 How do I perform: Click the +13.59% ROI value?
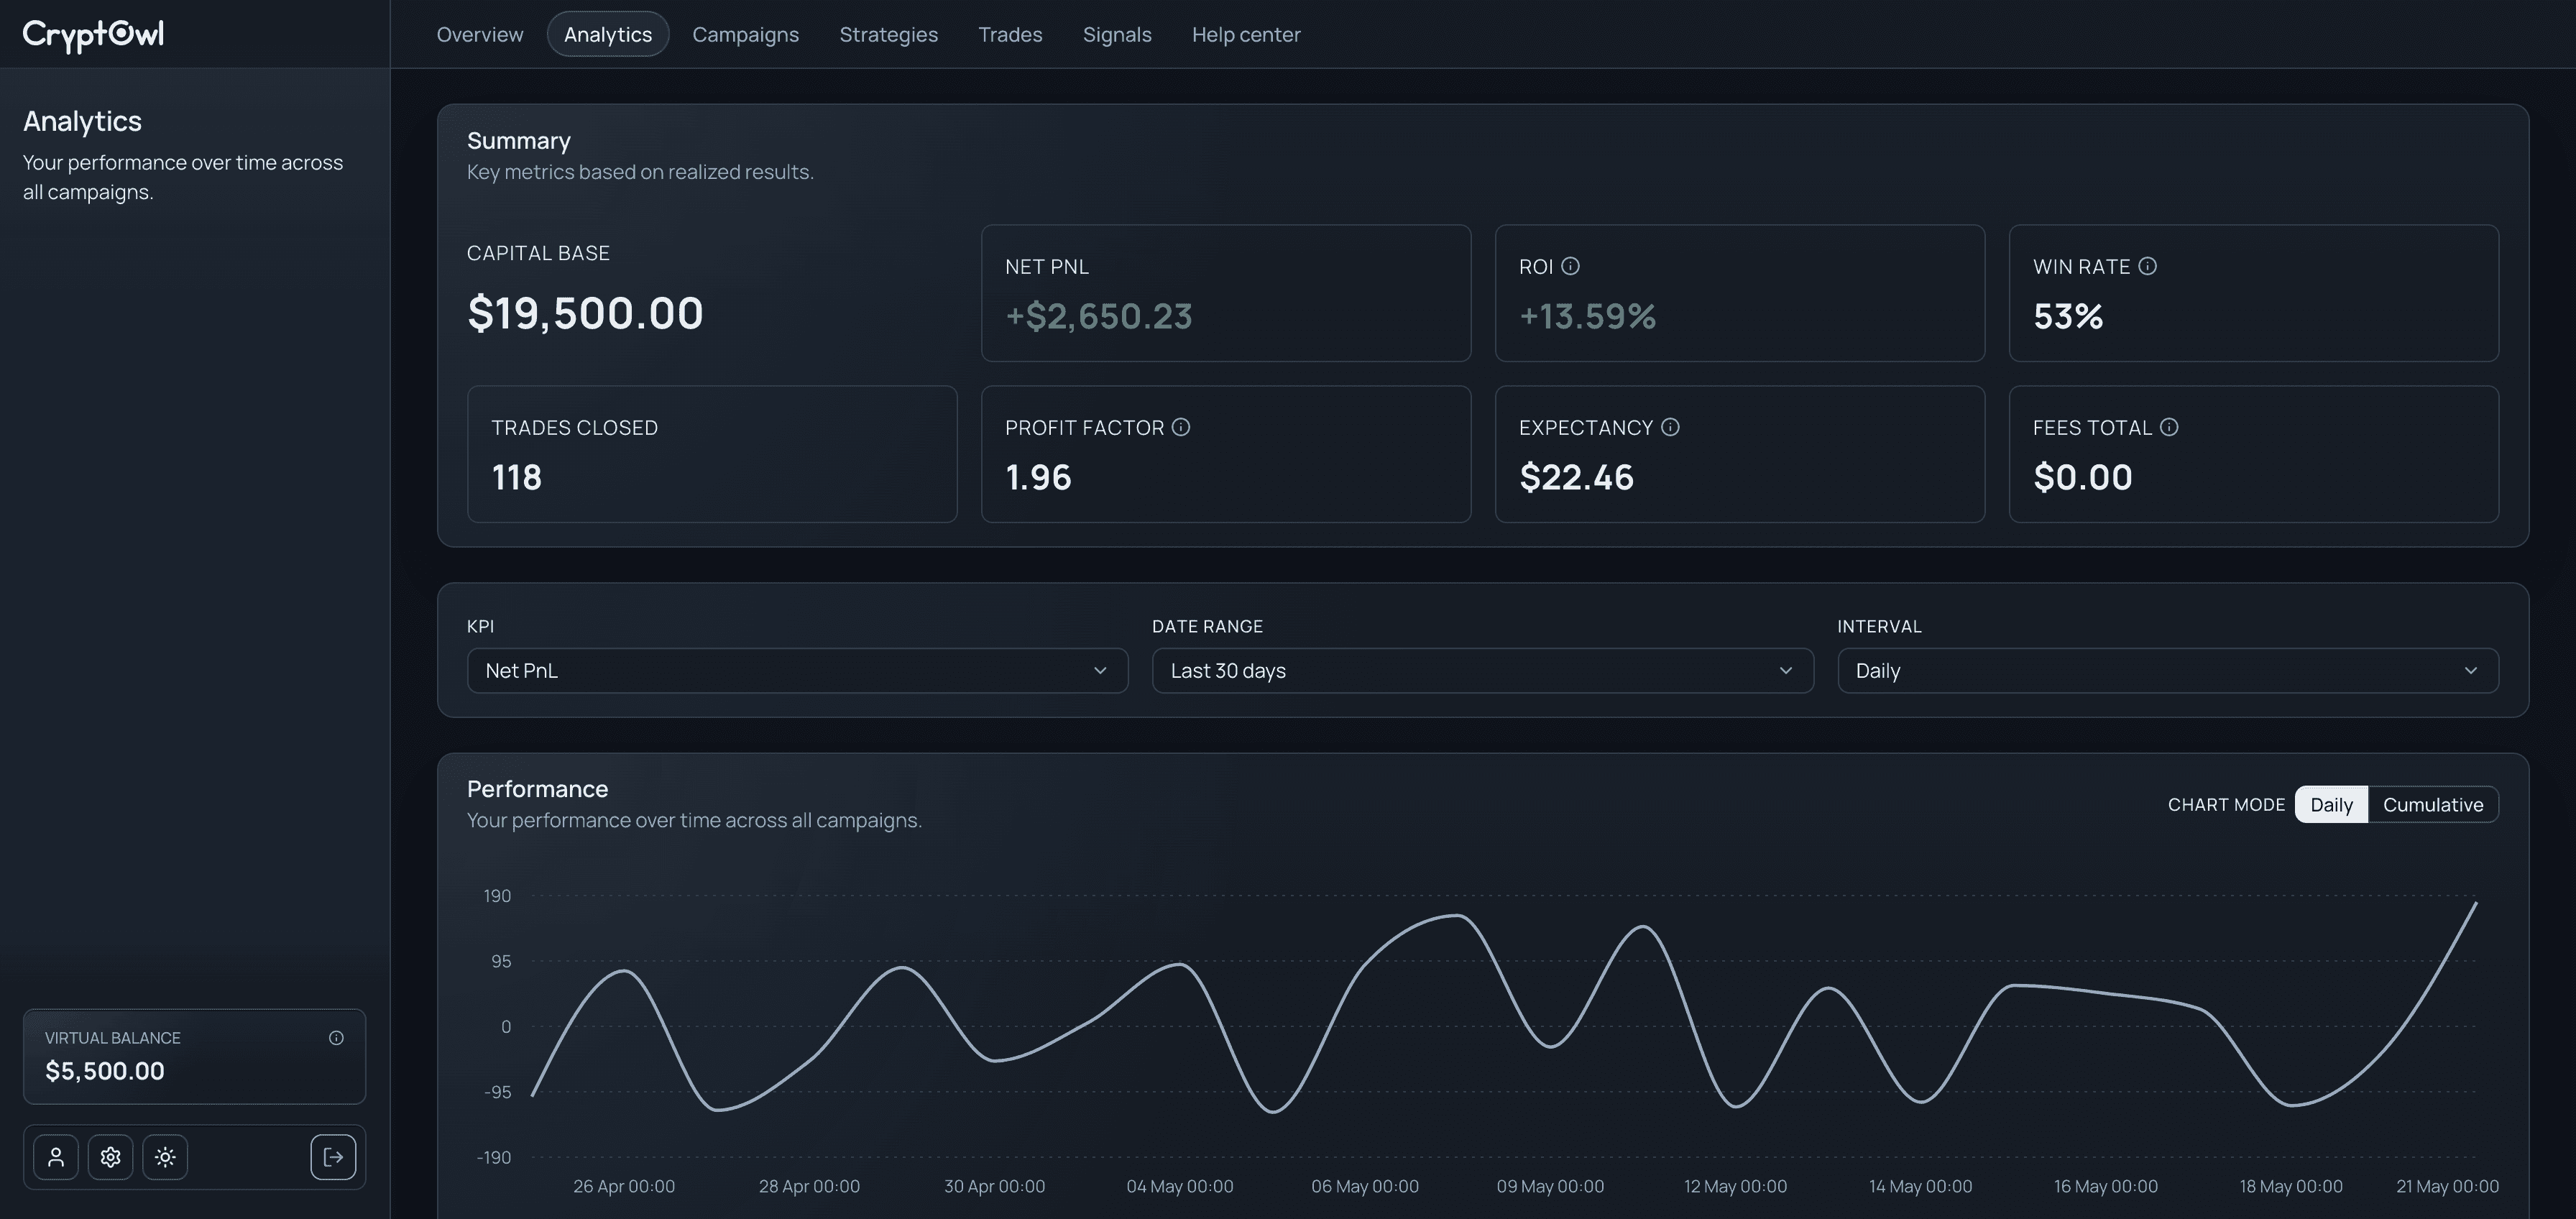1587,316
